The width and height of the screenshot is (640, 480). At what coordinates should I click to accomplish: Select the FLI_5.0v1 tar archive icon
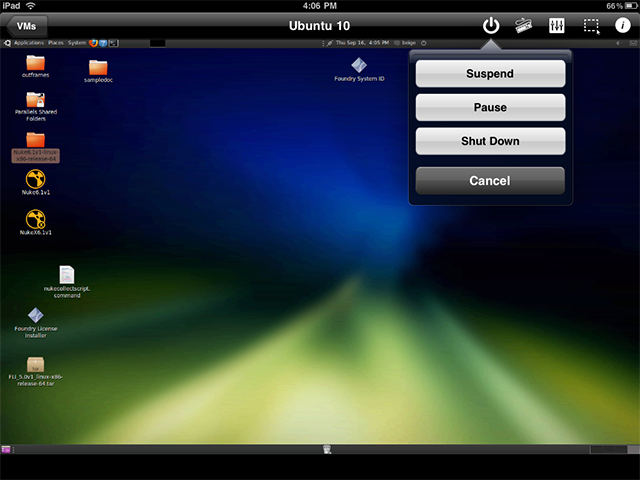[x=36, y=371]
